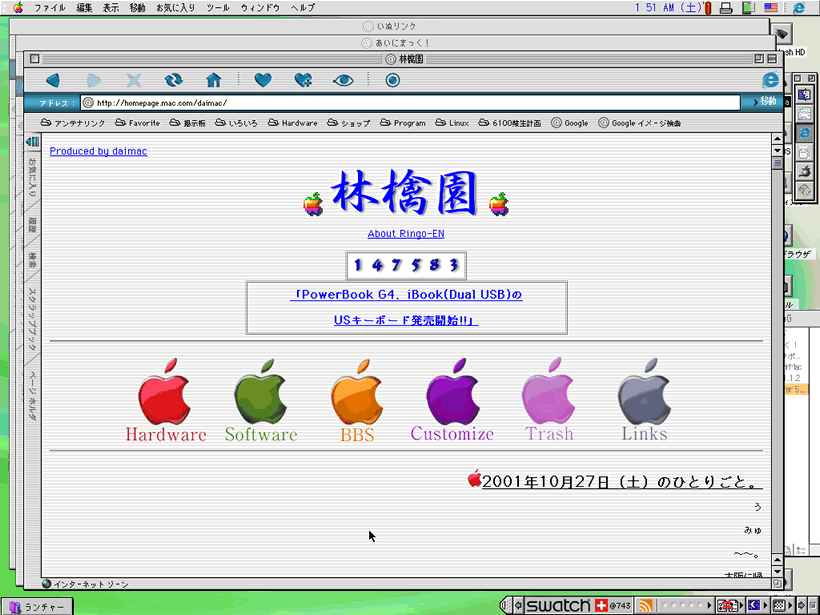
Task: Bring the いぬリンク window to front
Action: (x=390, y=26)
